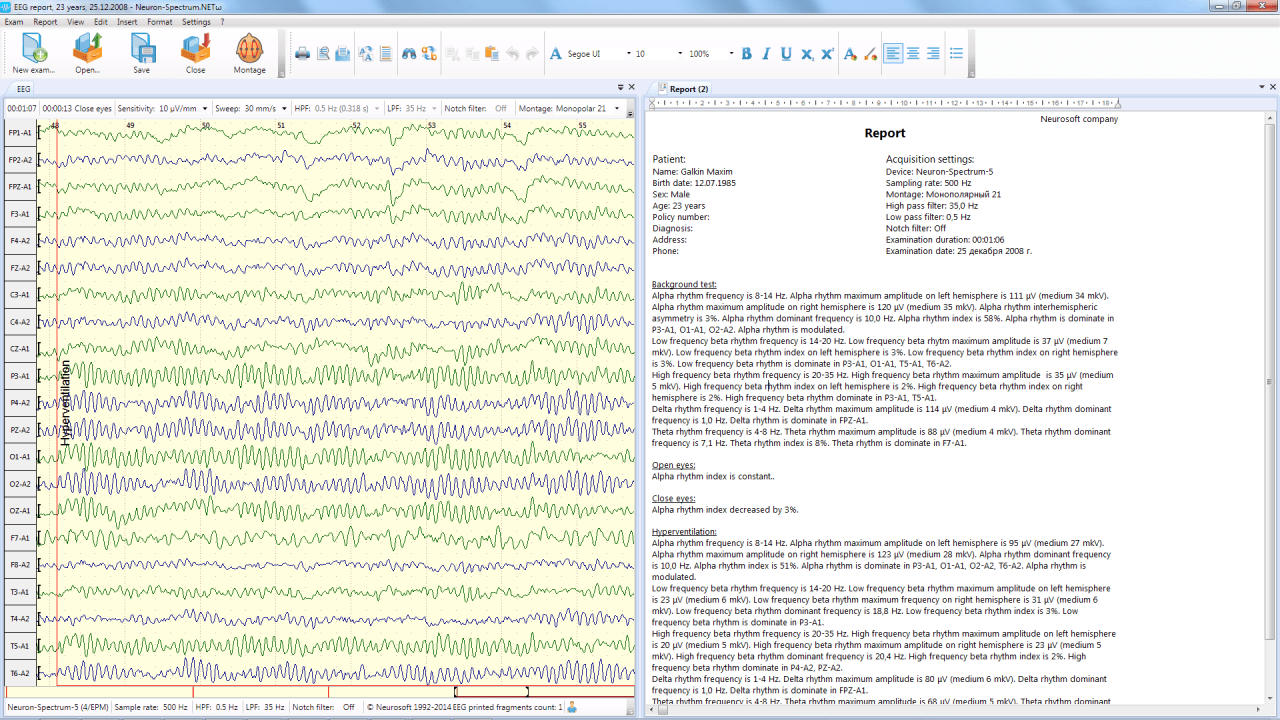Toggle bold formatting on the report text
Screen dimensions: 1280x720
[x=745, y=53]
